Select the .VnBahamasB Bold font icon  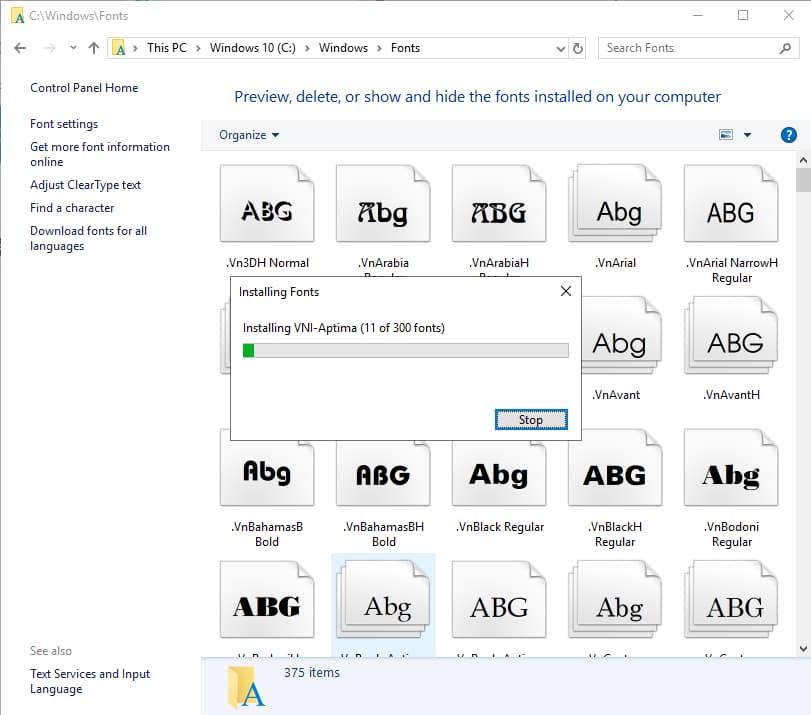point(267,475)
